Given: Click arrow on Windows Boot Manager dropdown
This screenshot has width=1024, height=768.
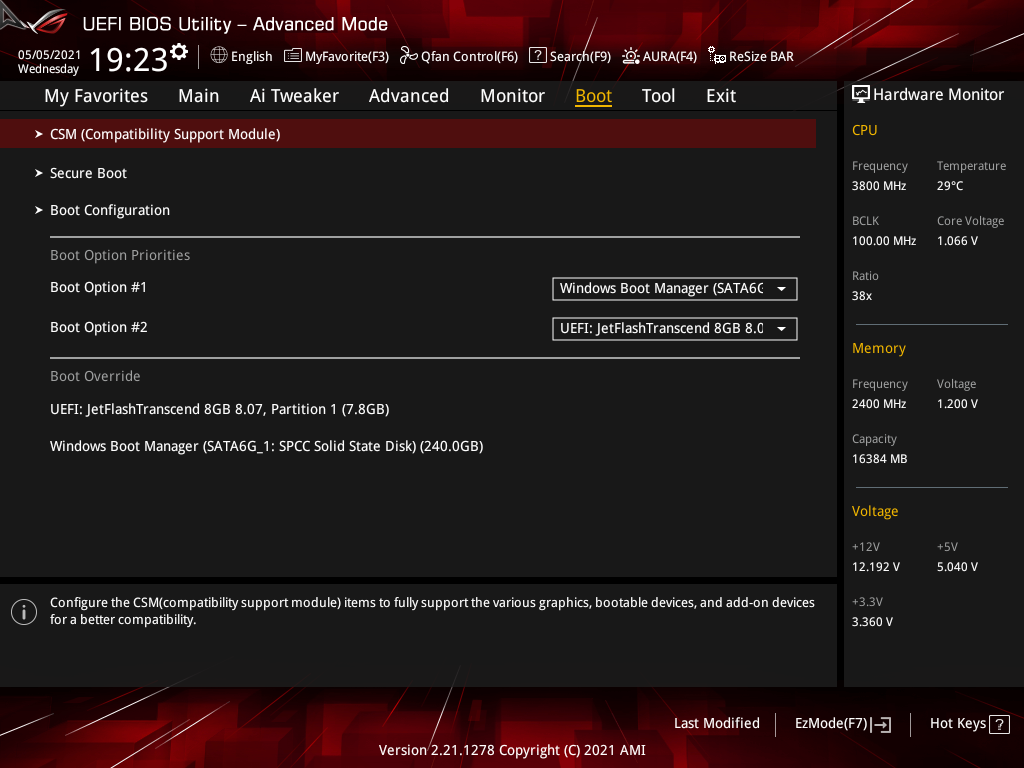Looking at the screenshot, I should point(781,289).
